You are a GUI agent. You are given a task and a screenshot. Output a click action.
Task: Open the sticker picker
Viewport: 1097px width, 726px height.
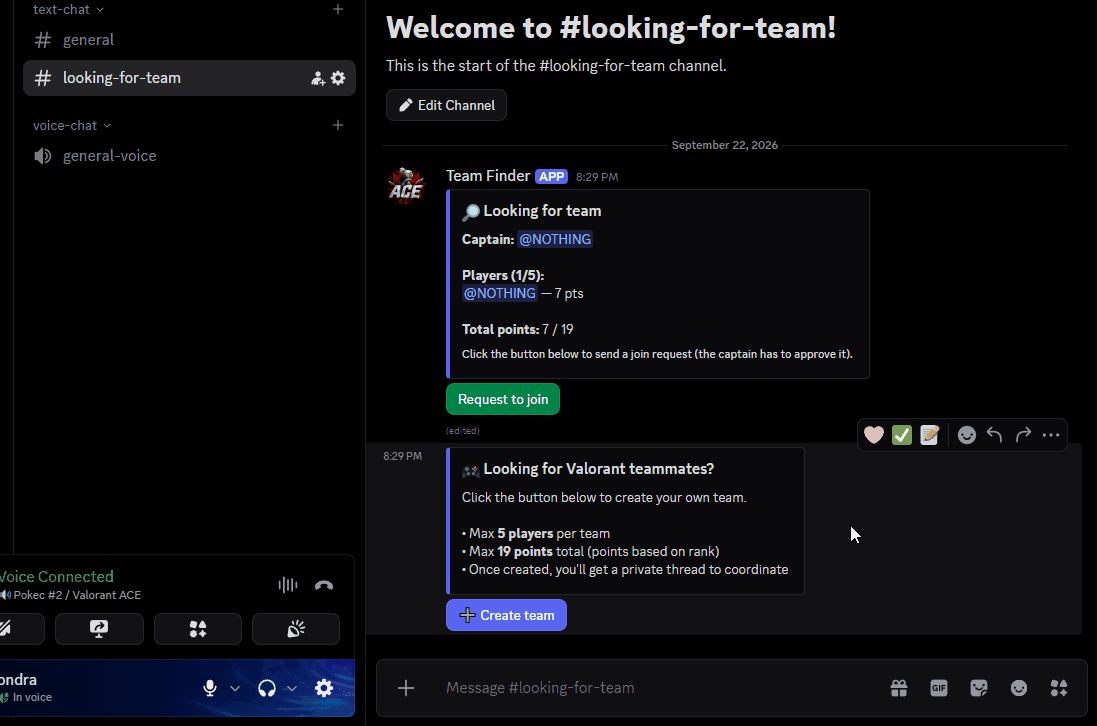coord(979,688)
